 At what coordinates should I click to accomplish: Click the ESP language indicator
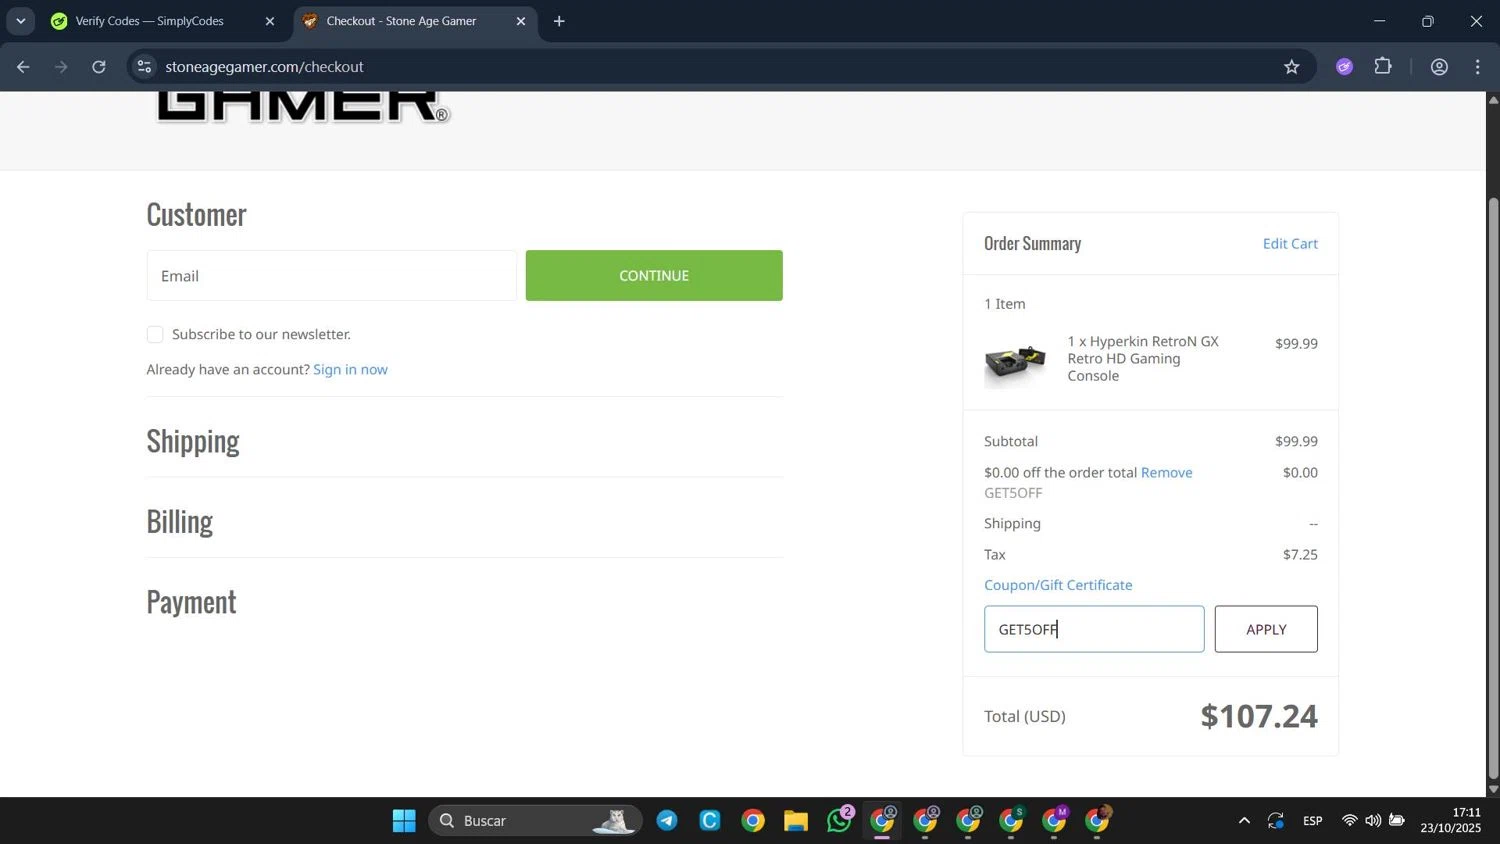click(1312, 821)
